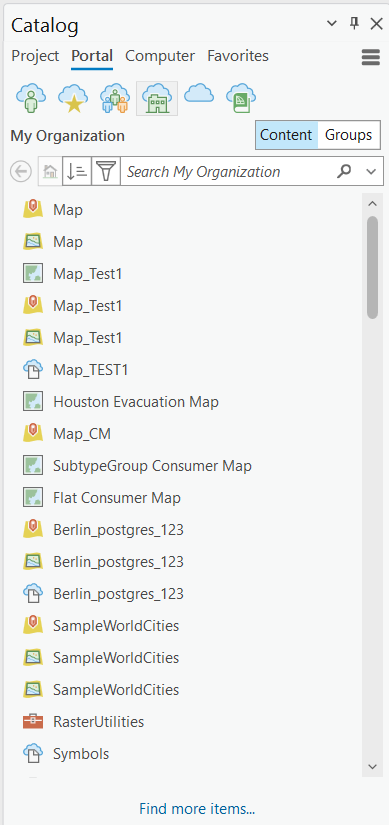Click the Home button beside Back

tap(50, 172)
